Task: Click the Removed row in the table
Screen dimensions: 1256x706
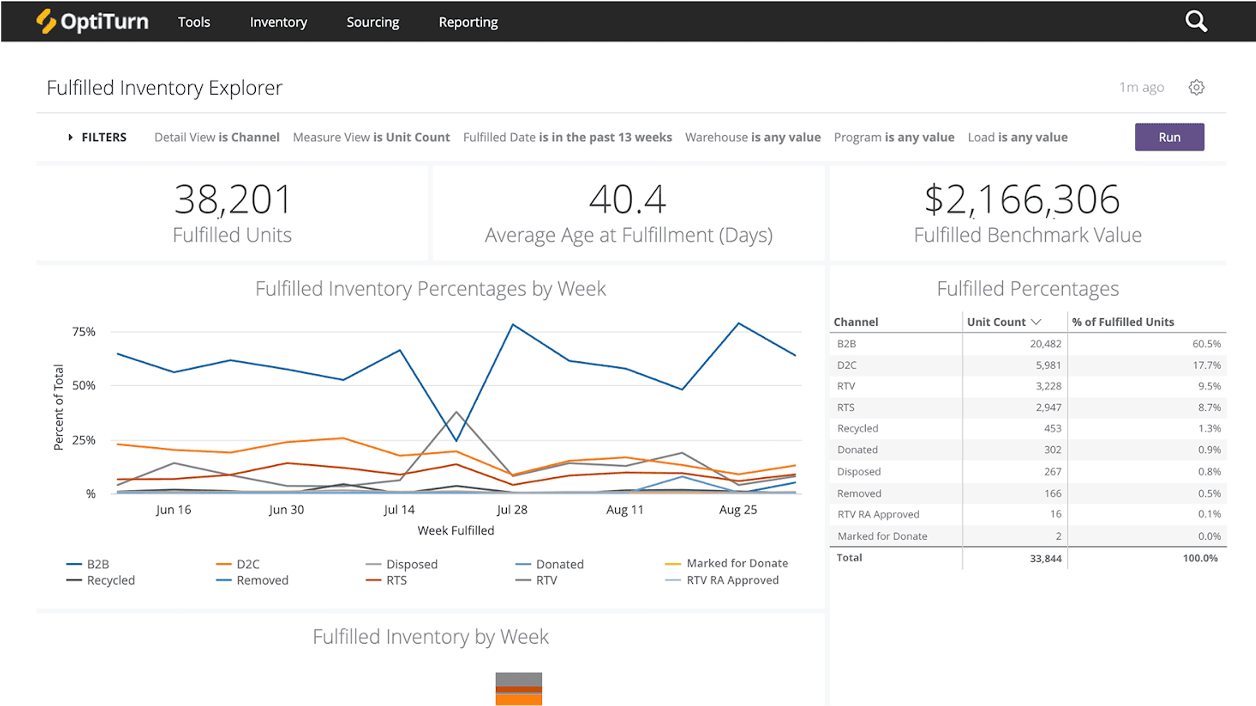Action: [1028, 493]
